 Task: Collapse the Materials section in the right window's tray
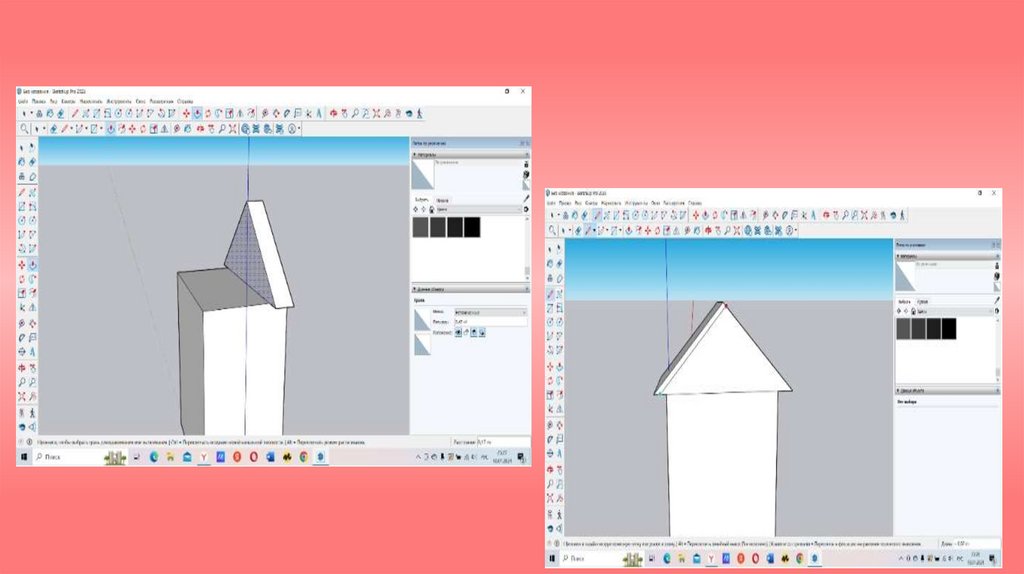click(x=899, y=257)
